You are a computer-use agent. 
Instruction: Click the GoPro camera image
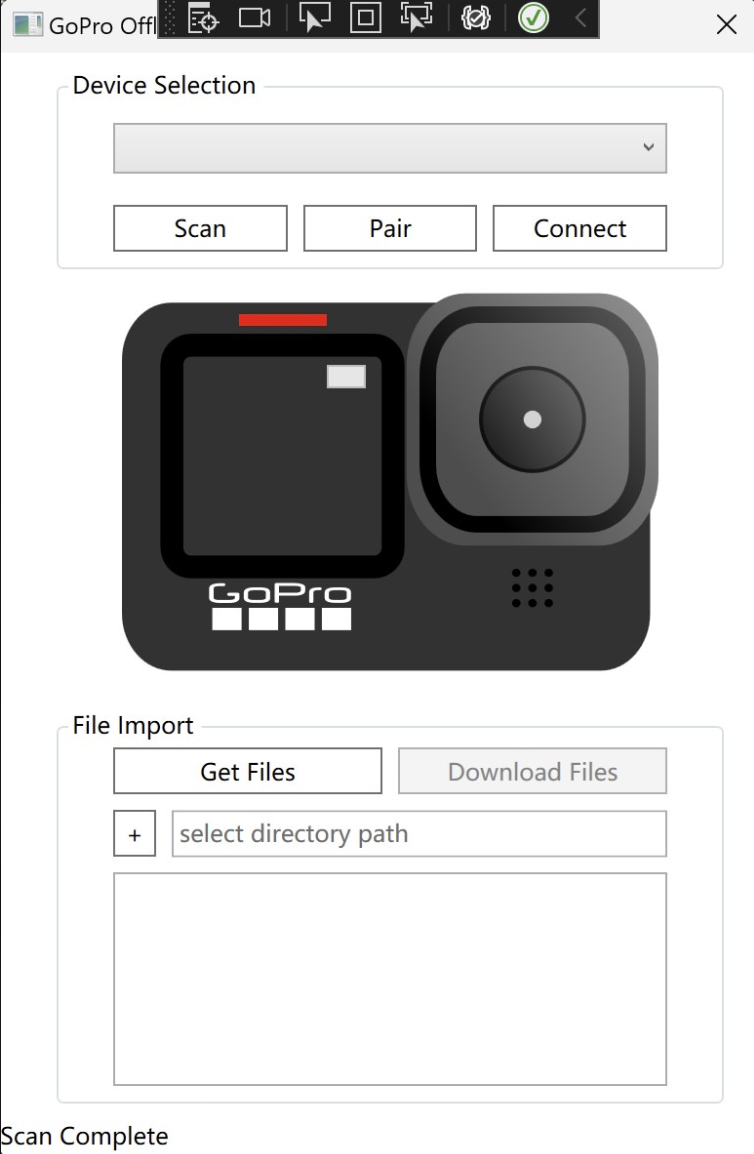pyautogui.click(x=390, y=482)
